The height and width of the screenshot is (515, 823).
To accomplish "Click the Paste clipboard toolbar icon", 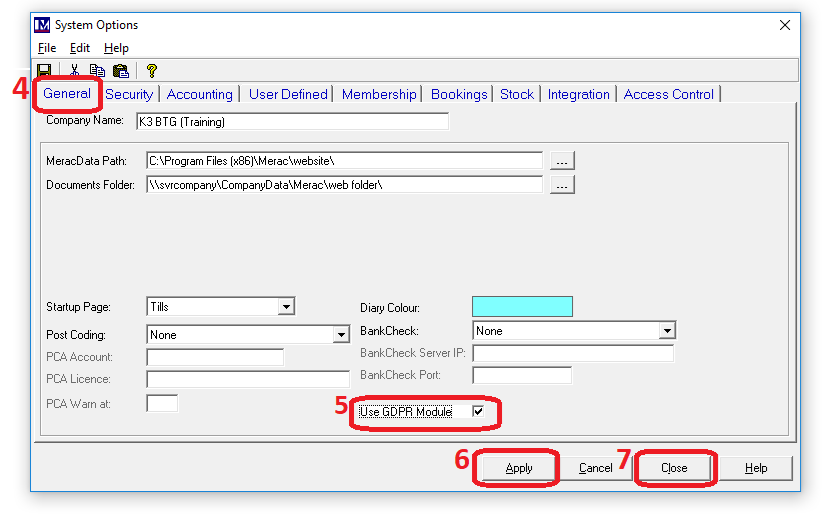I will pos(121,70).
